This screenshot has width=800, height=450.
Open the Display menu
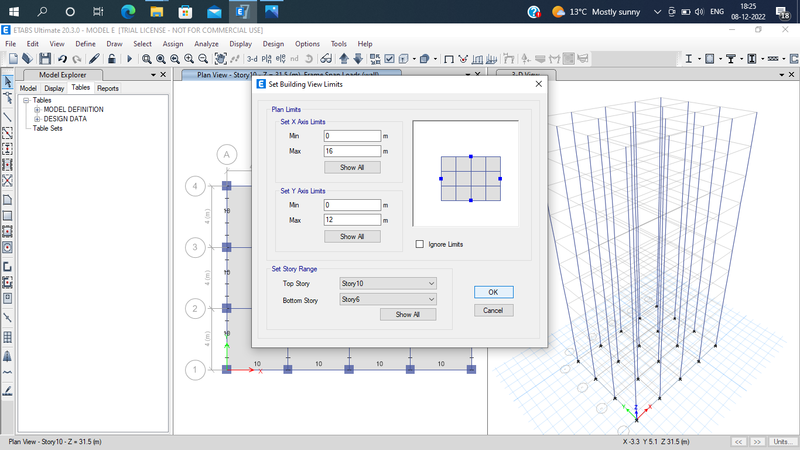(x=240, y=44)
